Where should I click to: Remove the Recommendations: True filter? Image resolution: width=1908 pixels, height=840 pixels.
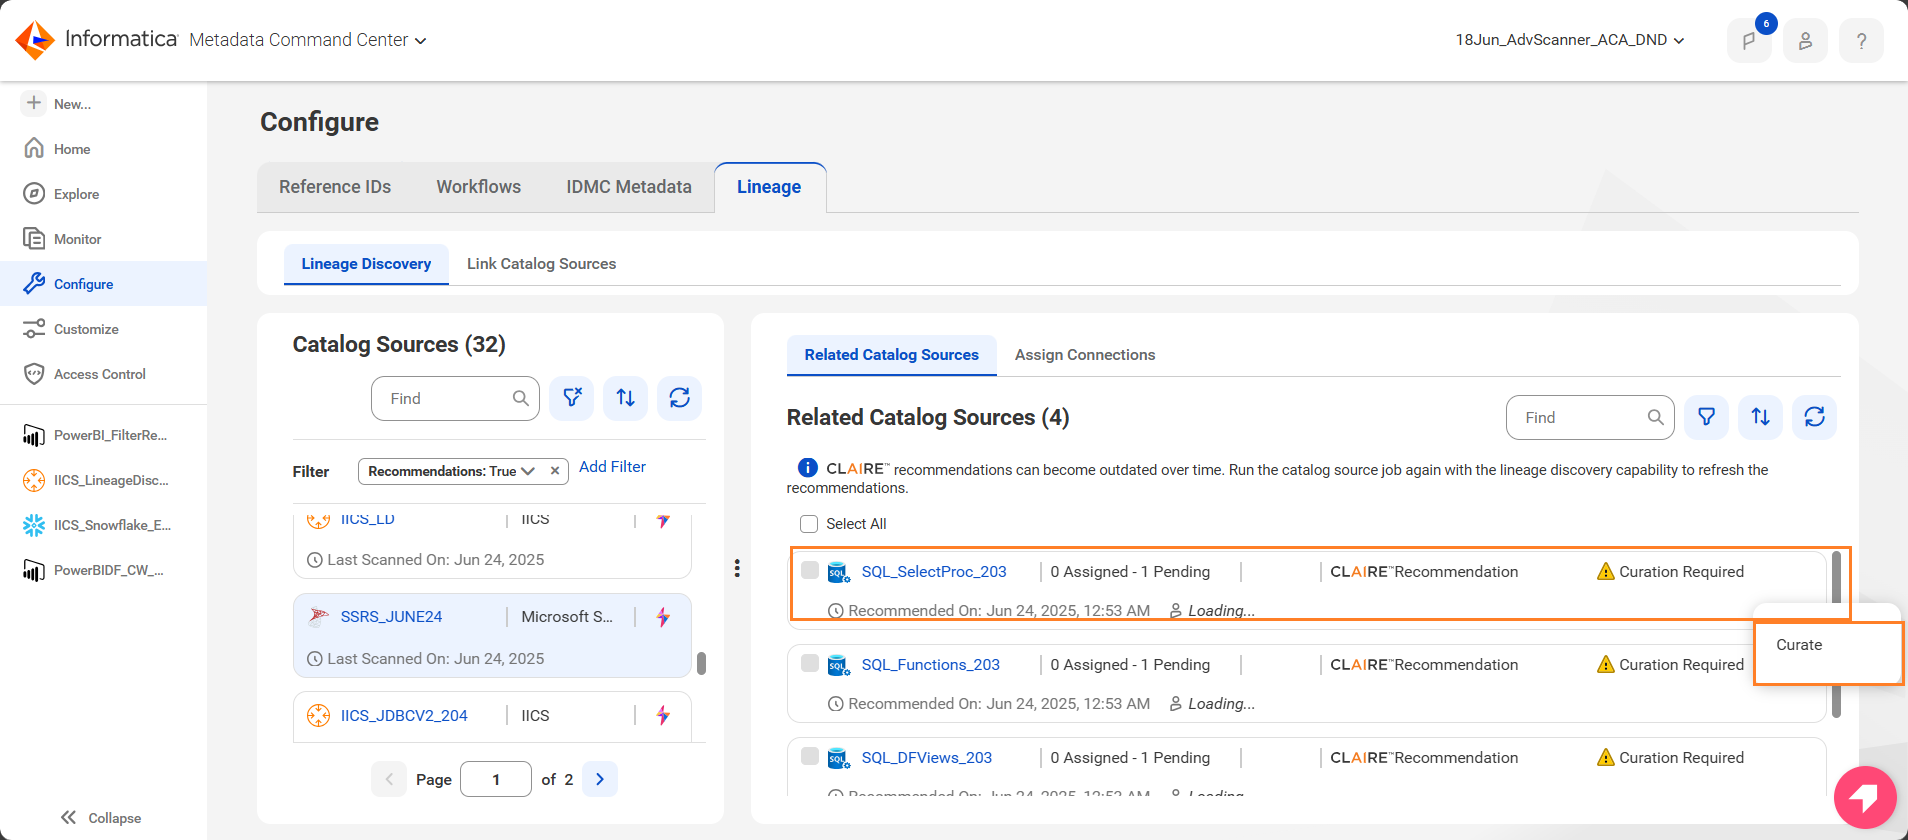(x=555, y=471)
